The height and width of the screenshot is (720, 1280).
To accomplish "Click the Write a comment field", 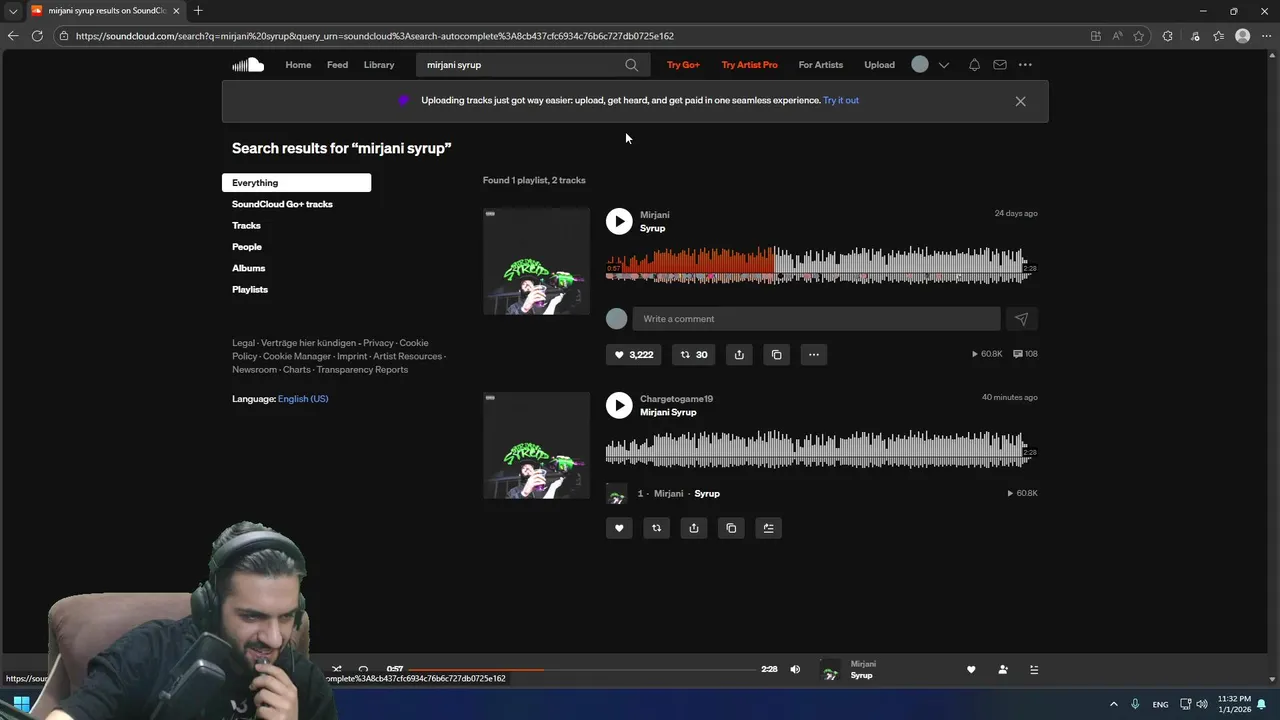I will [816, 319].
